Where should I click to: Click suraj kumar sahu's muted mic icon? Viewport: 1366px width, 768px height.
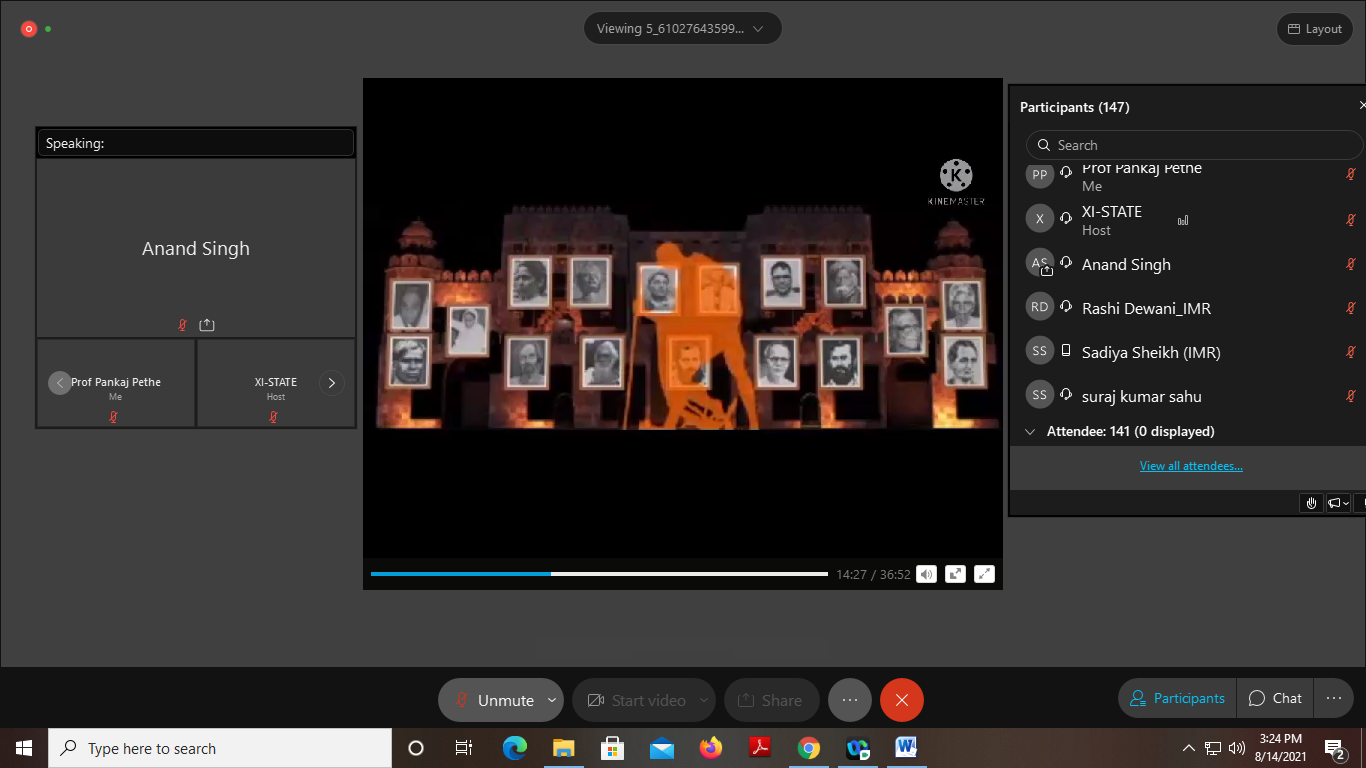point(1351,396)
